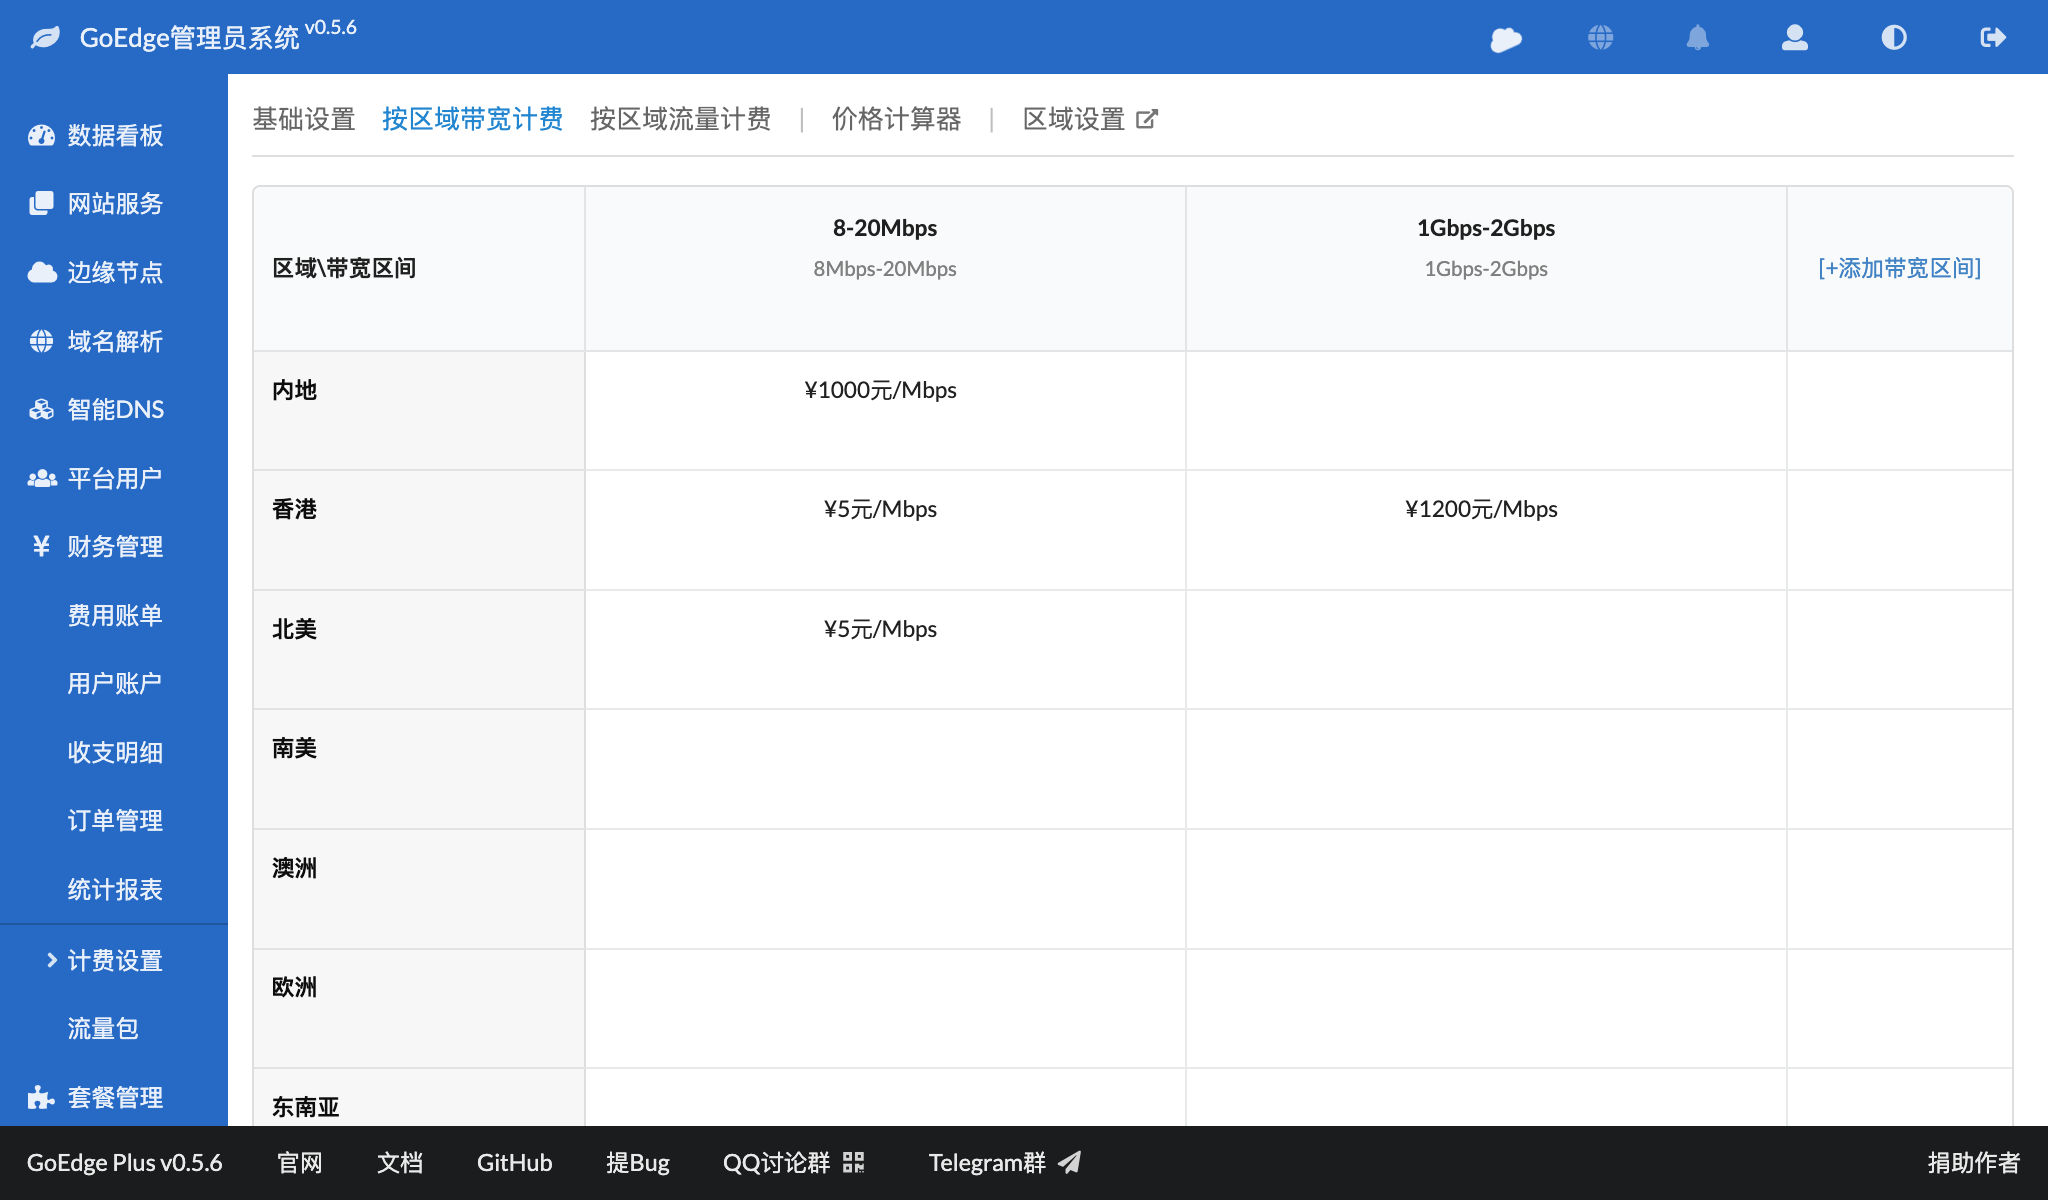Open 收支明细 submenu item
2048x1200 pixels.
coord(114,752)
